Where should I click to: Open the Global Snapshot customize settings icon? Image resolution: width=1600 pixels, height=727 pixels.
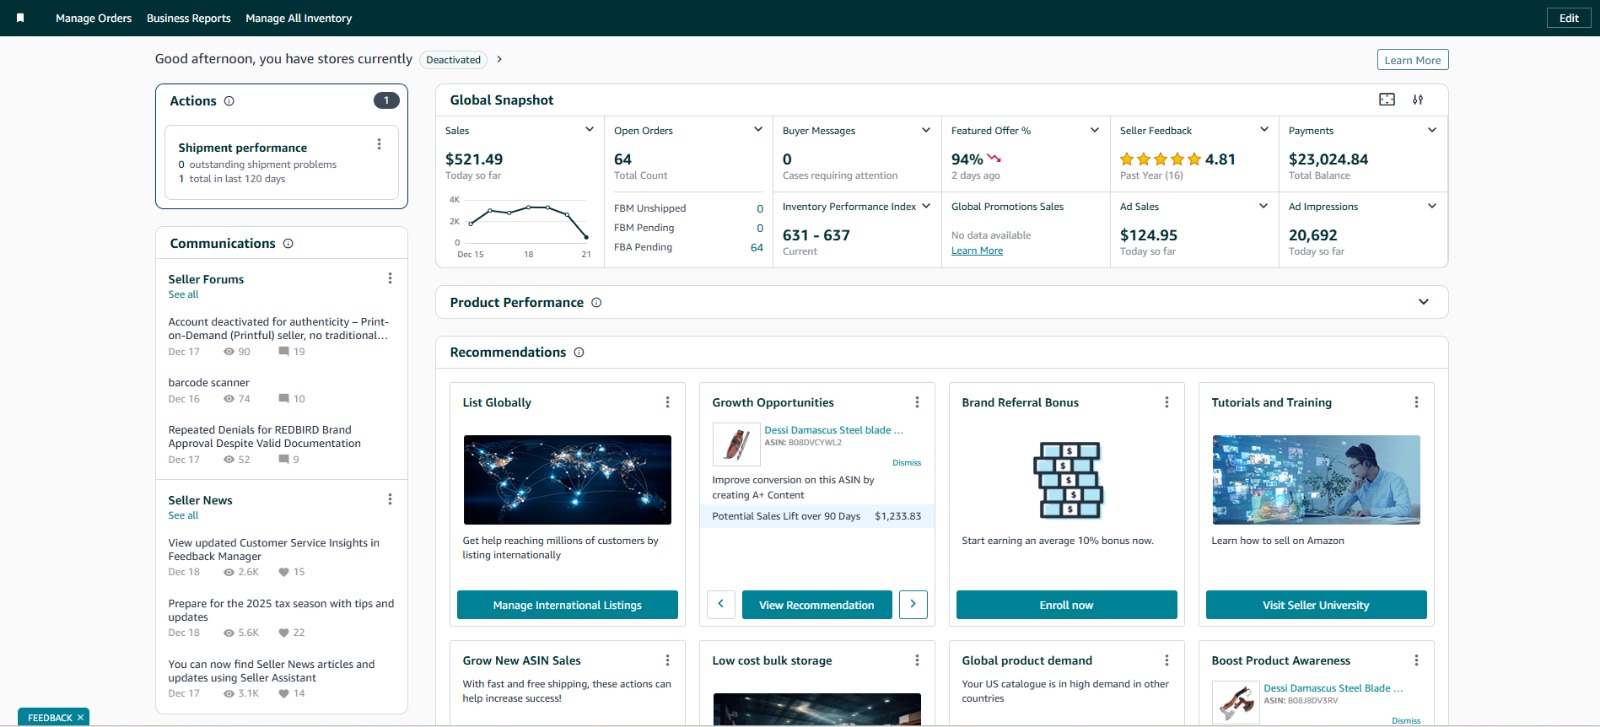coord(1417,100)
